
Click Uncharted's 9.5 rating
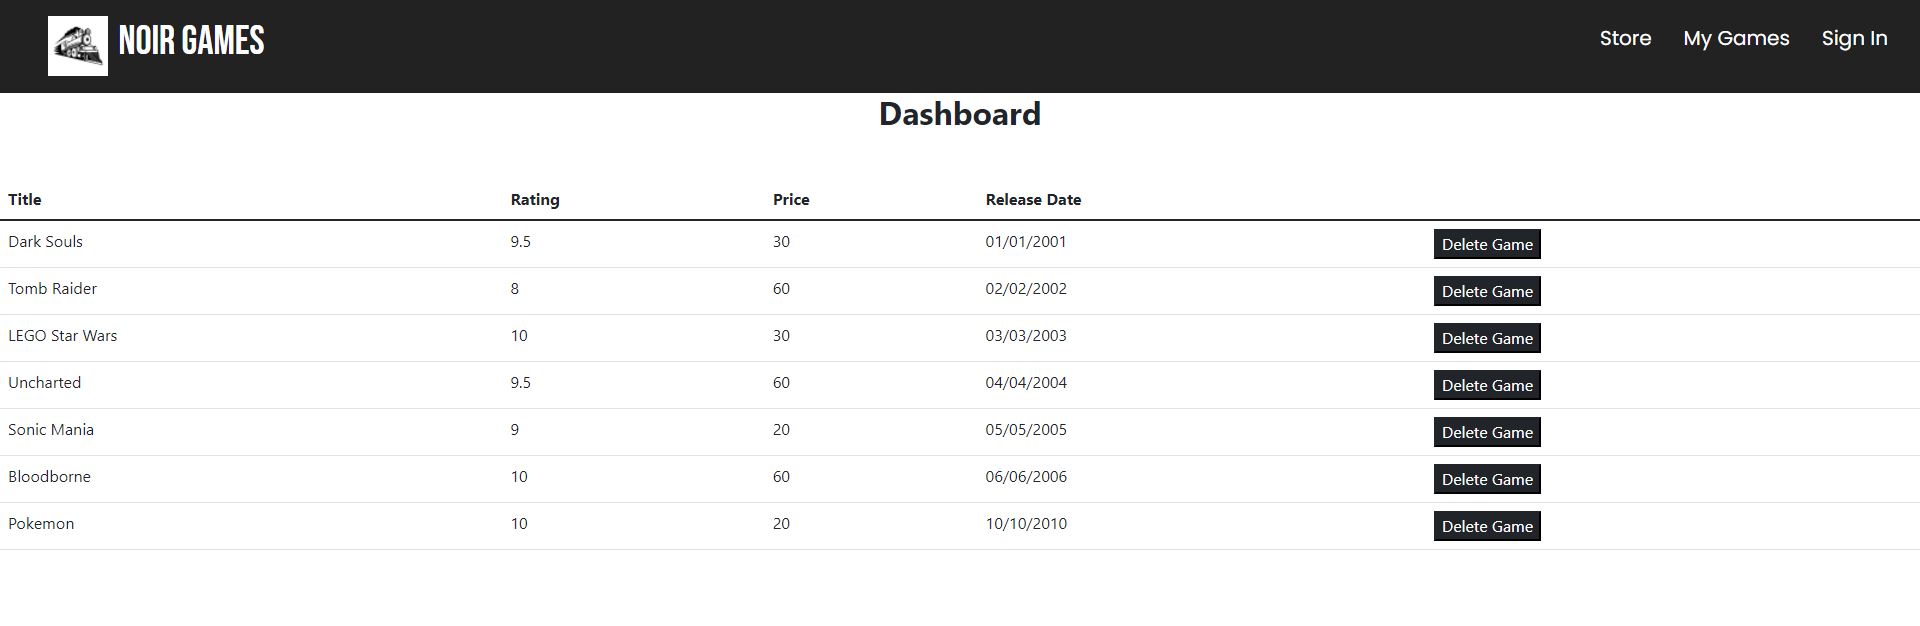pos(521,382)
